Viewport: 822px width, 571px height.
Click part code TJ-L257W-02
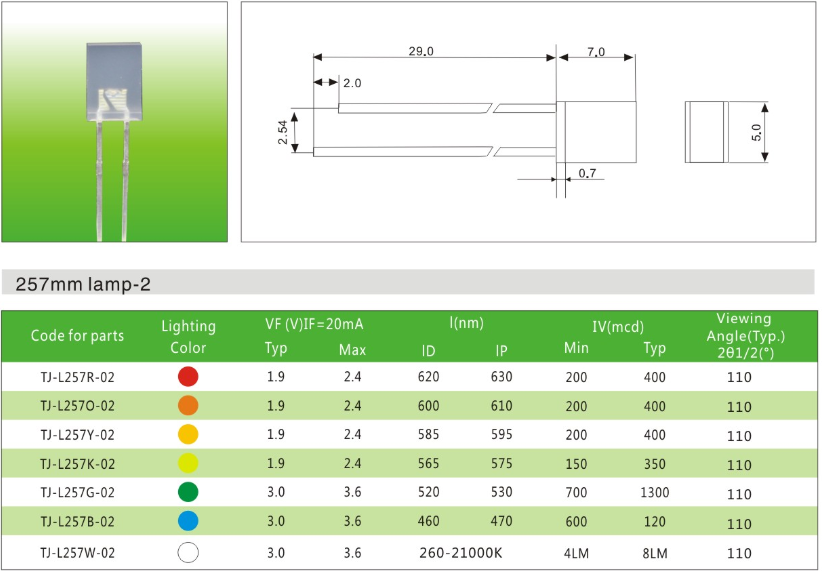click(x=77, y=552)
